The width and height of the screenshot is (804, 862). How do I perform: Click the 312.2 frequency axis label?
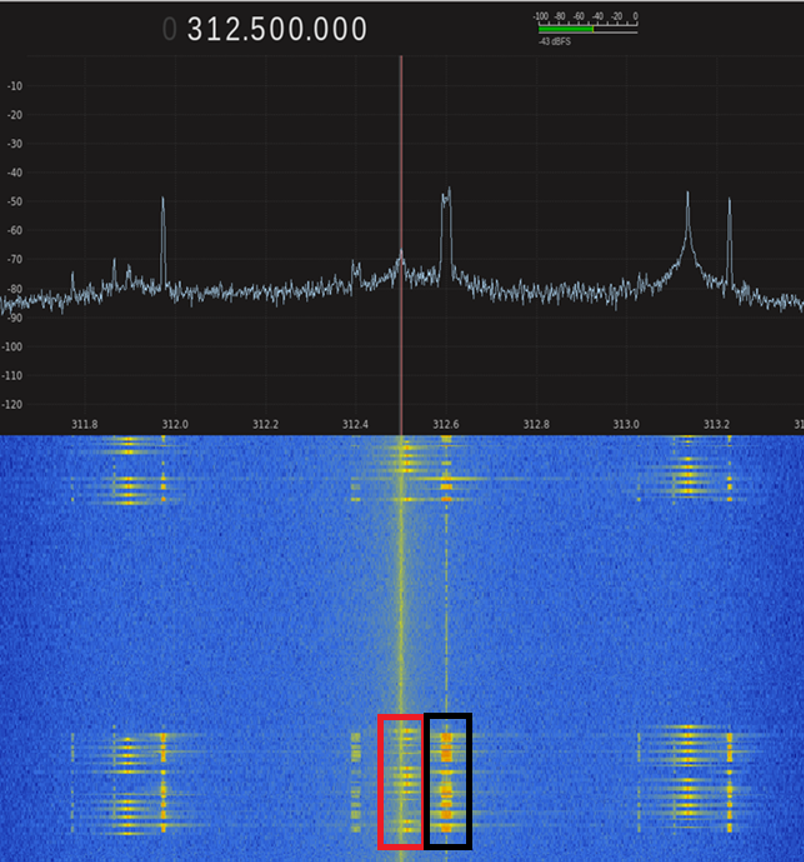pyautogui.click(x=265, y=424)
